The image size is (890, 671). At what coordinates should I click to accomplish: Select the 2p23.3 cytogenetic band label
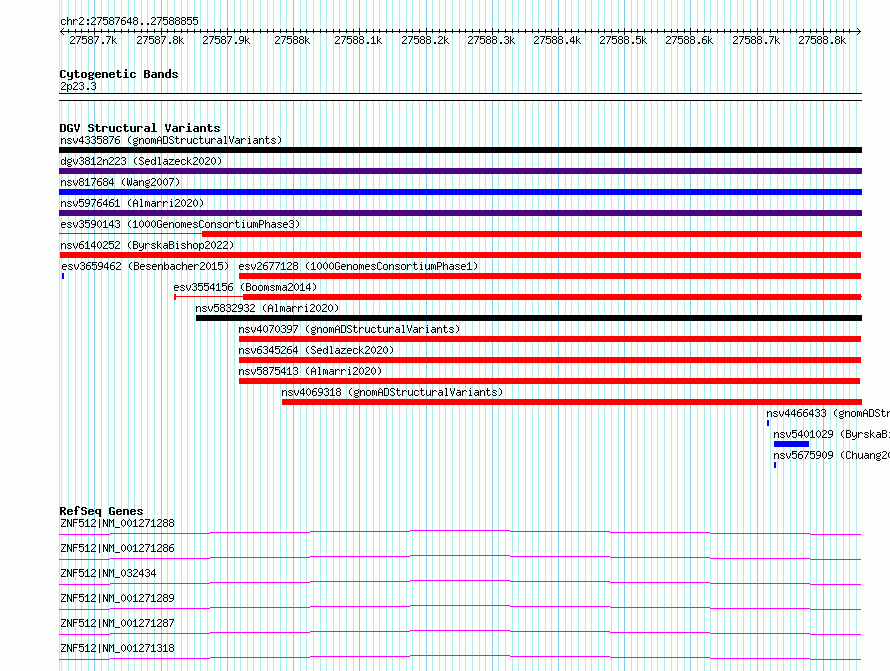pyautogui.click(x=78, y=86)
